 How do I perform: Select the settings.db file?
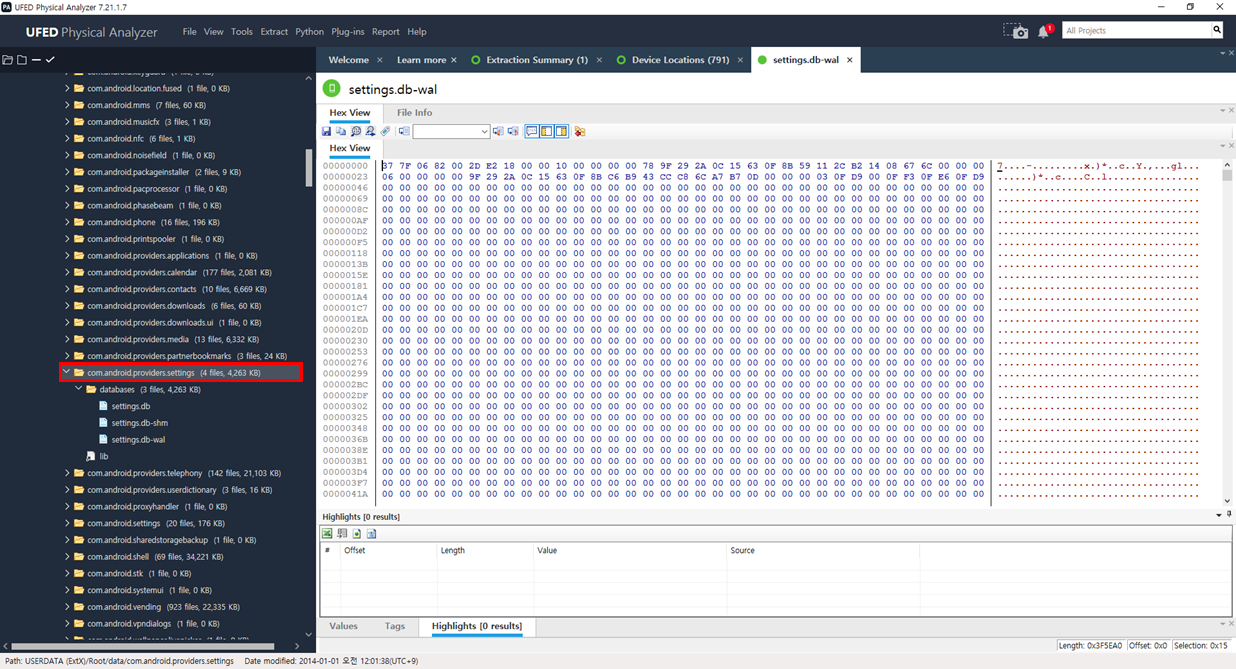tap(130, 406)
